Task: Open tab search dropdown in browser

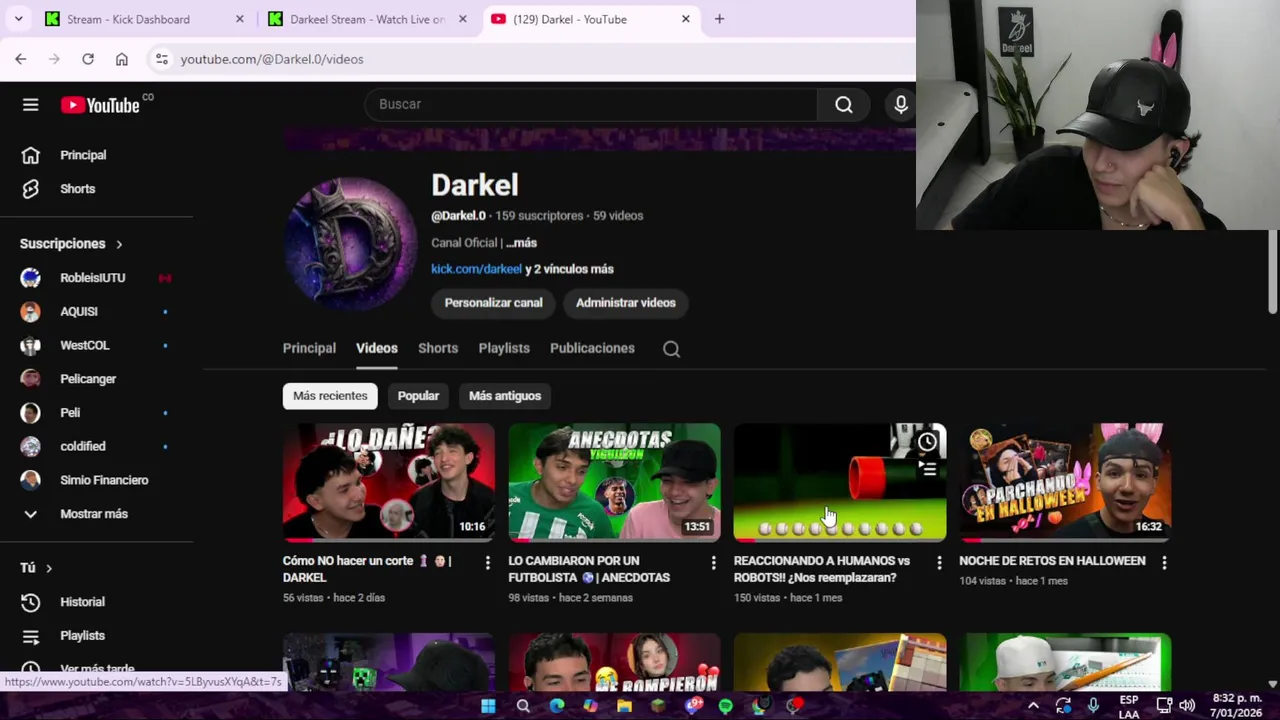Action: click(19, 19)
